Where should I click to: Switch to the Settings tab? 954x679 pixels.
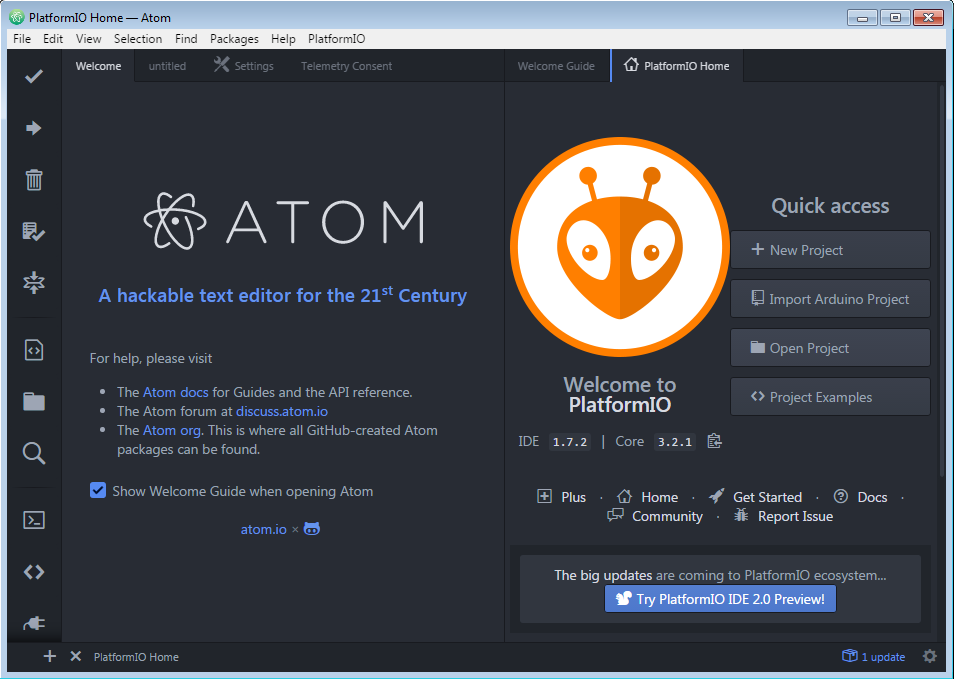pyautogui.click(x=243, y=66)
